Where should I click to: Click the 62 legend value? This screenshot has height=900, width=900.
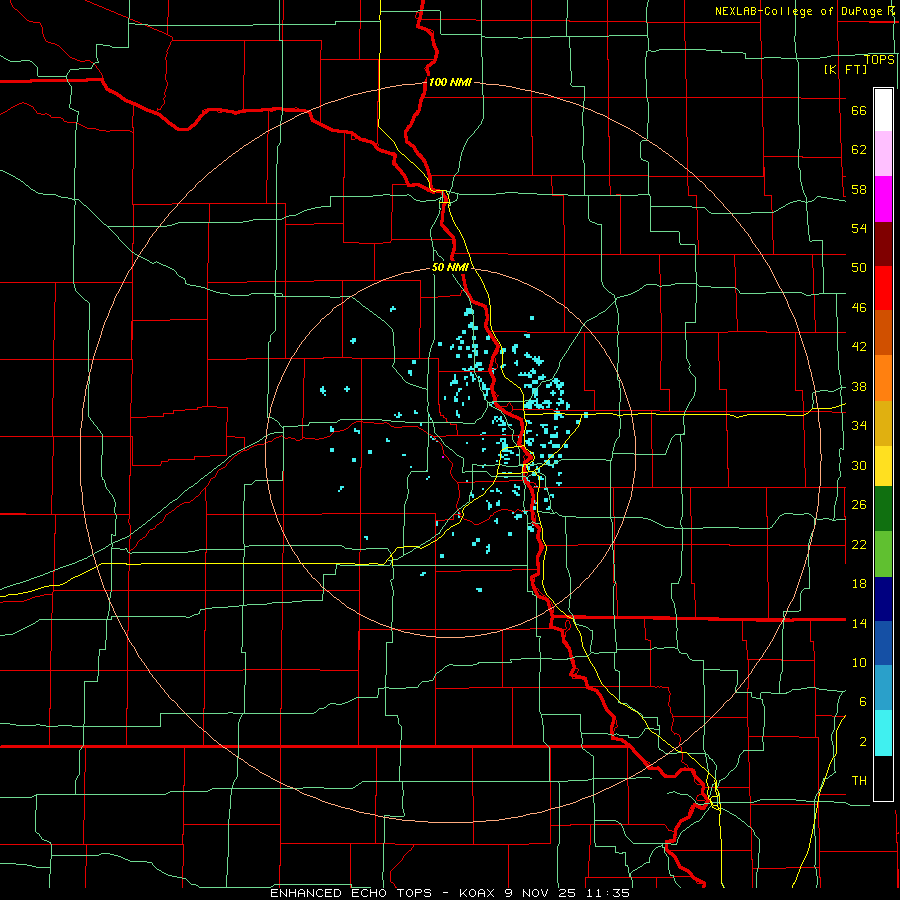pos(859,150)
